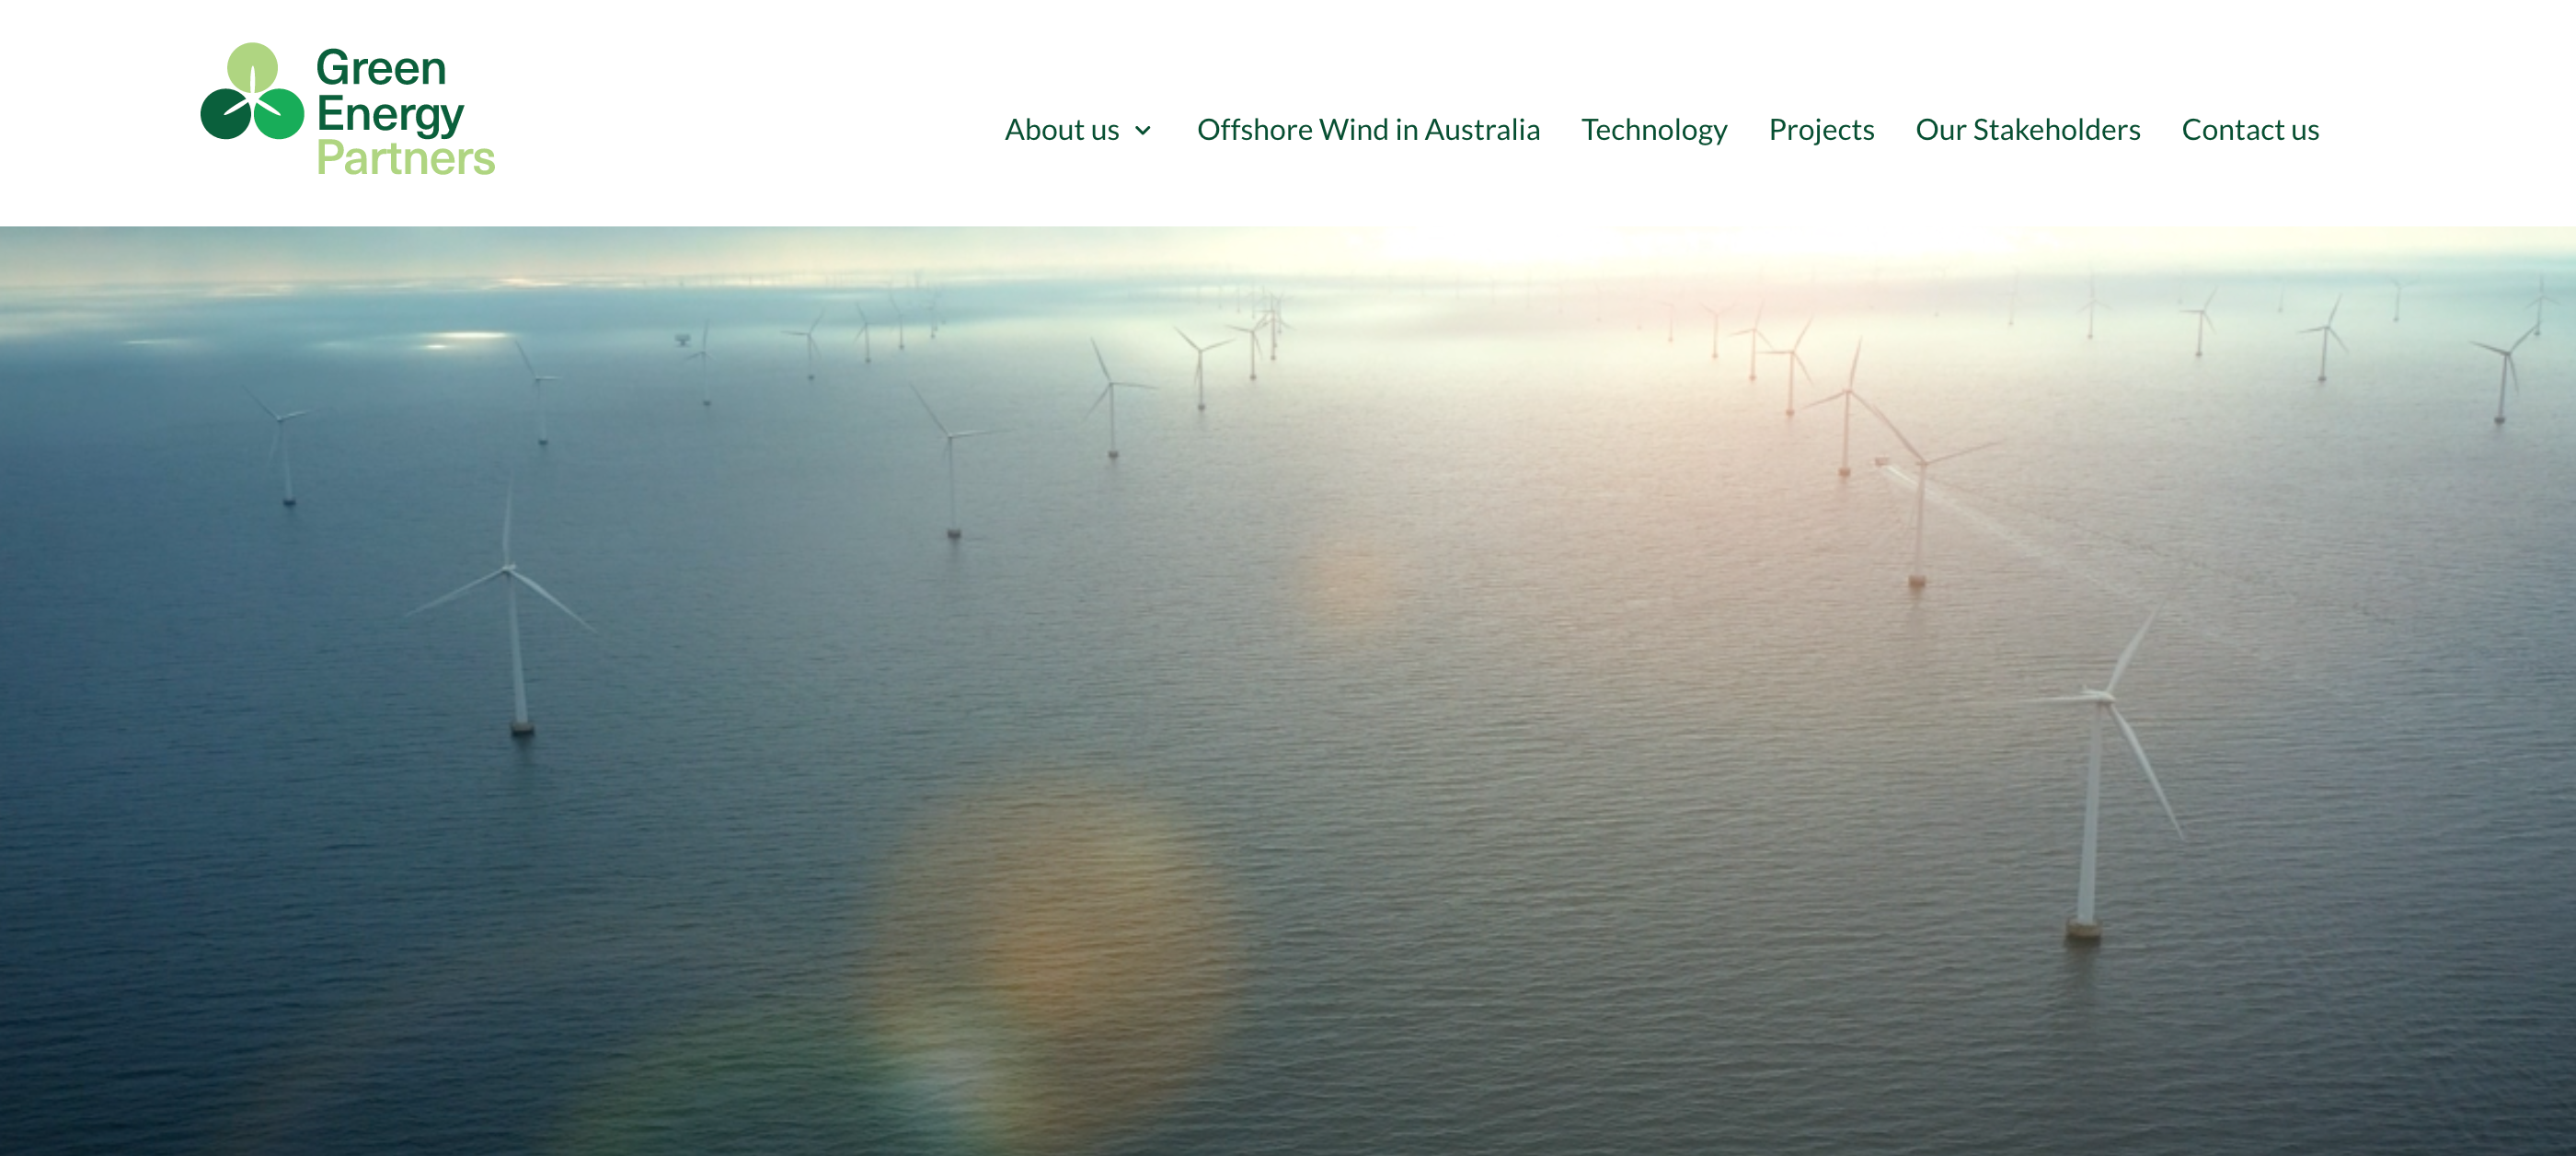Open the Contact us link
The image size is (2576, 1156).
[x=2250, y=130]
